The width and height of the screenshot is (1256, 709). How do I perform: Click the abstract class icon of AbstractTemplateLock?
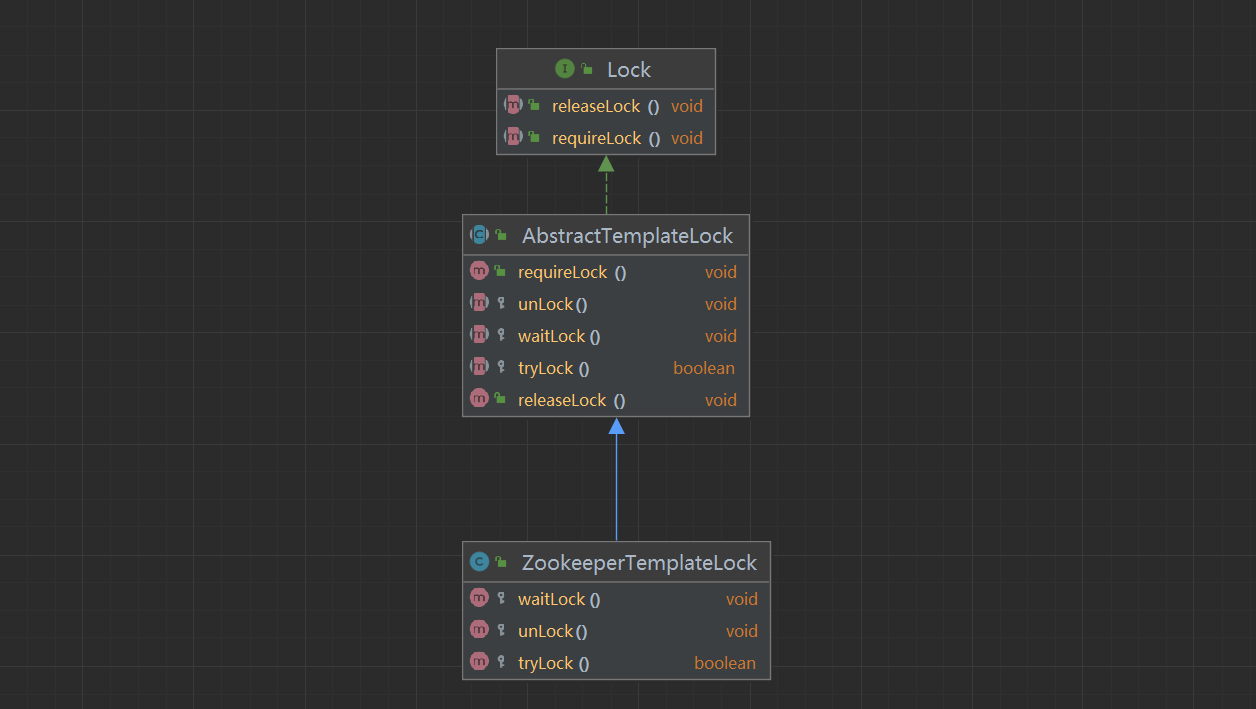pos(479,235)
